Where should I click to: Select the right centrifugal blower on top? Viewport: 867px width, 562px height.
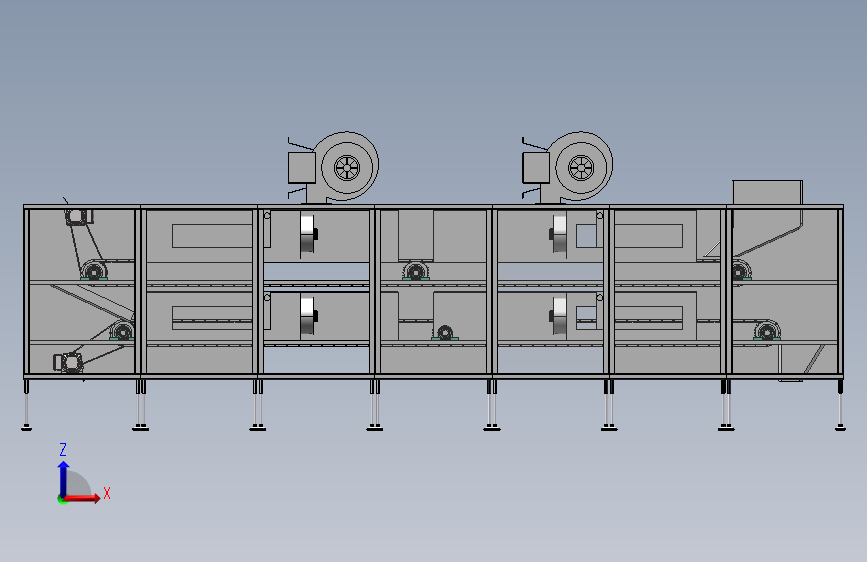click(567, 168)
